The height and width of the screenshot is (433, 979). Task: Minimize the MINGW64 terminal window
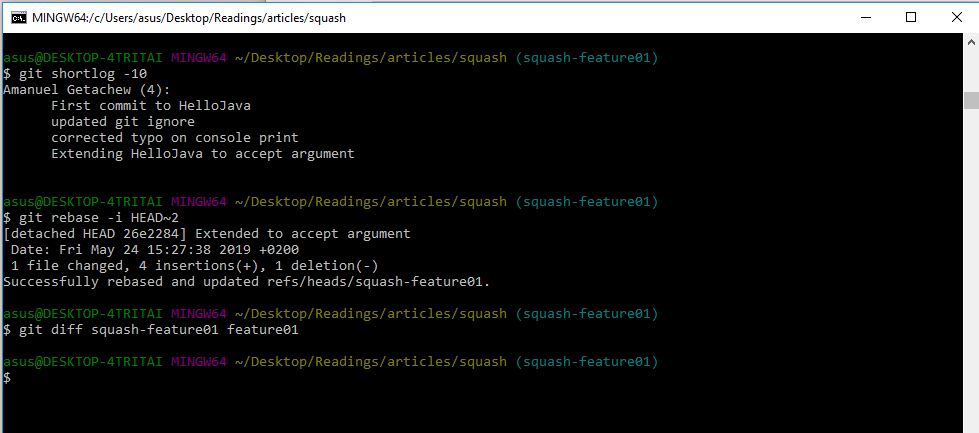tap(865, 17)
